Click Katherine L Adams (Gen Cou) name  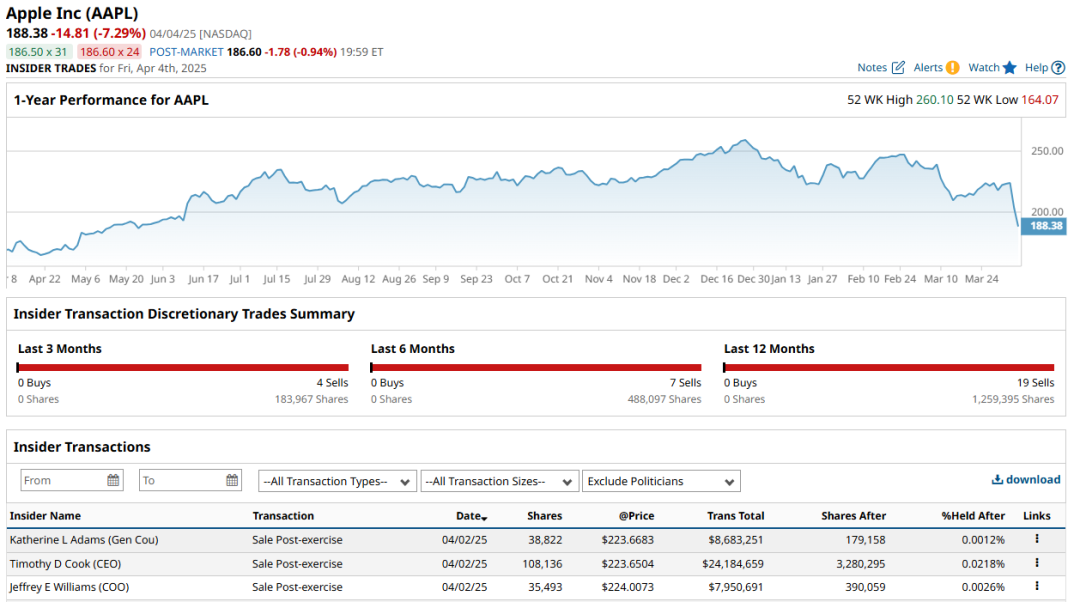point(84,539)
